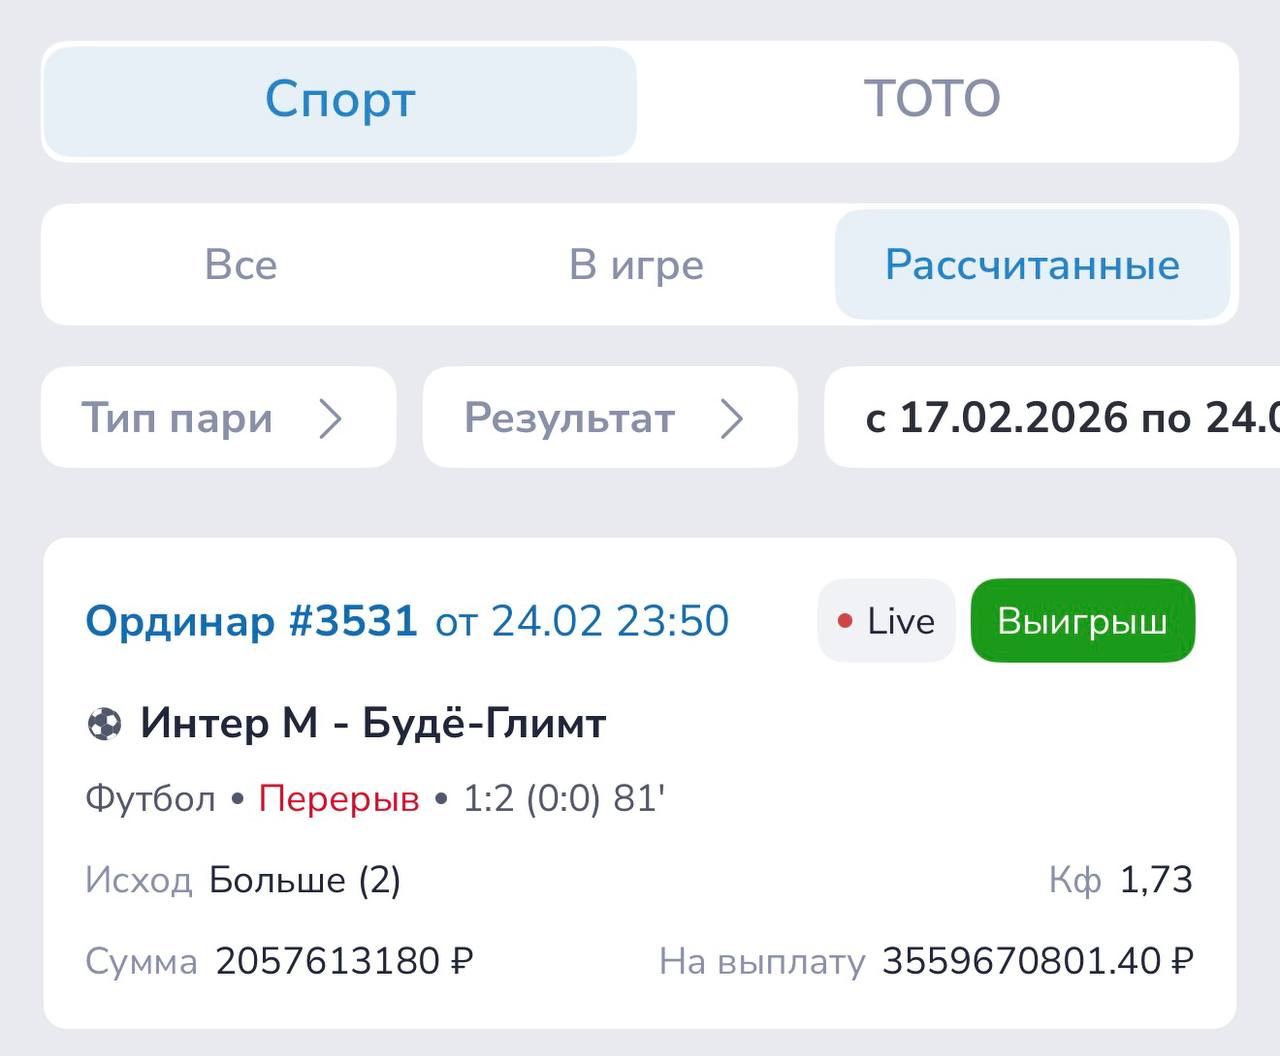Click the stake amount 2057613180 ₽
The height and width of the screenshot is (1056, 1280).
[344, 961]
